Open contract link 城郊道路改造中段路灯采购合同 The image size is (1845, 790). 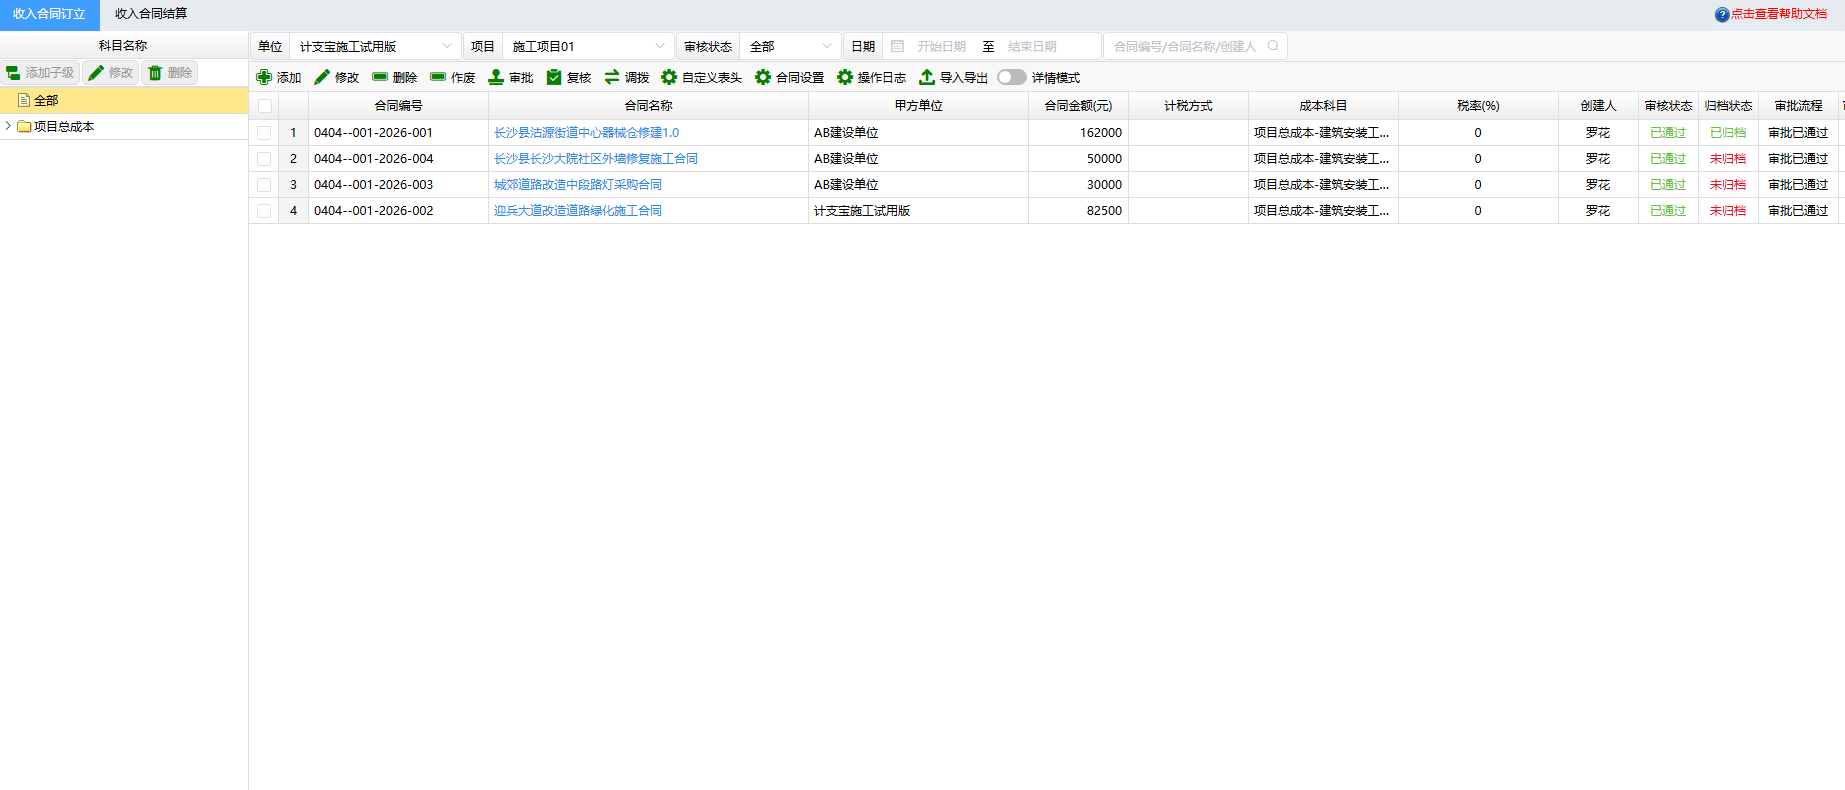click(578, 185)
